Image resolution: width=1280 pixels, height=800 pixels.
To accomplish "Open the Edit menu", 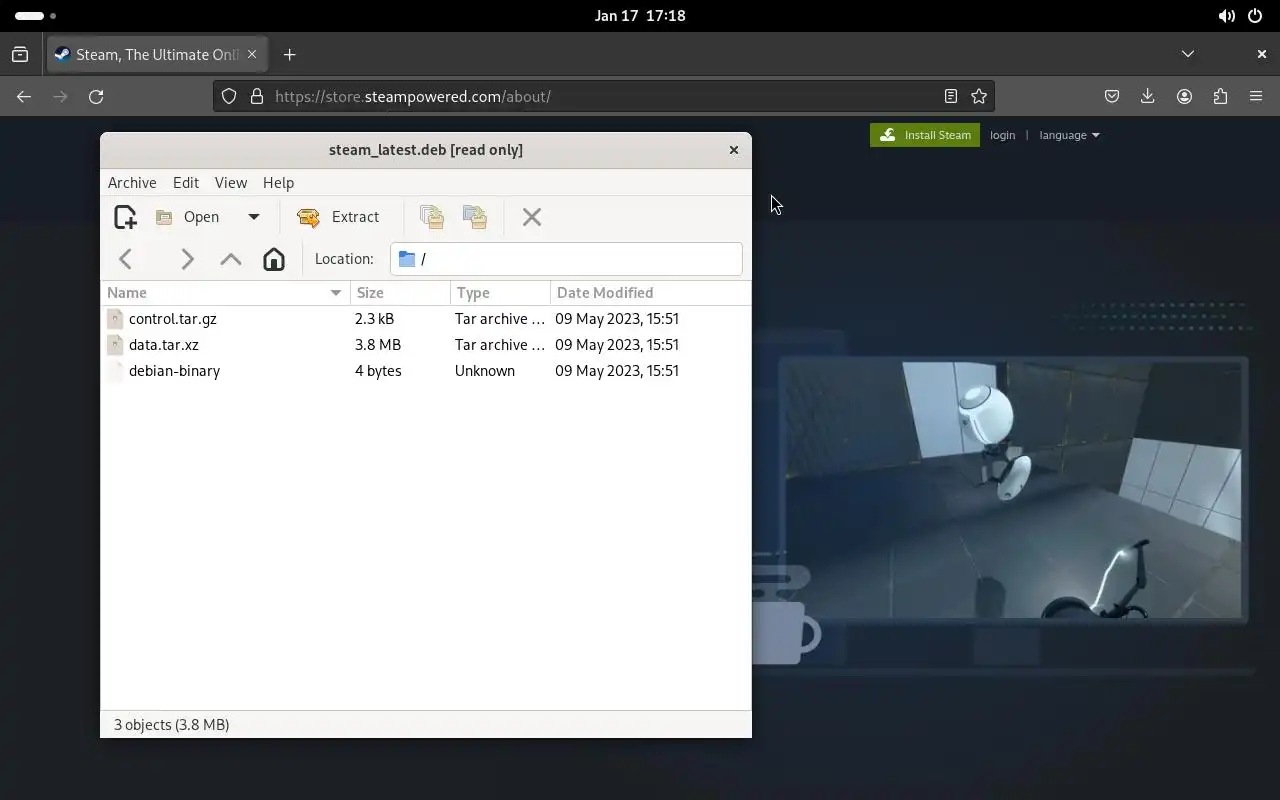I will (x=186, y=183).
